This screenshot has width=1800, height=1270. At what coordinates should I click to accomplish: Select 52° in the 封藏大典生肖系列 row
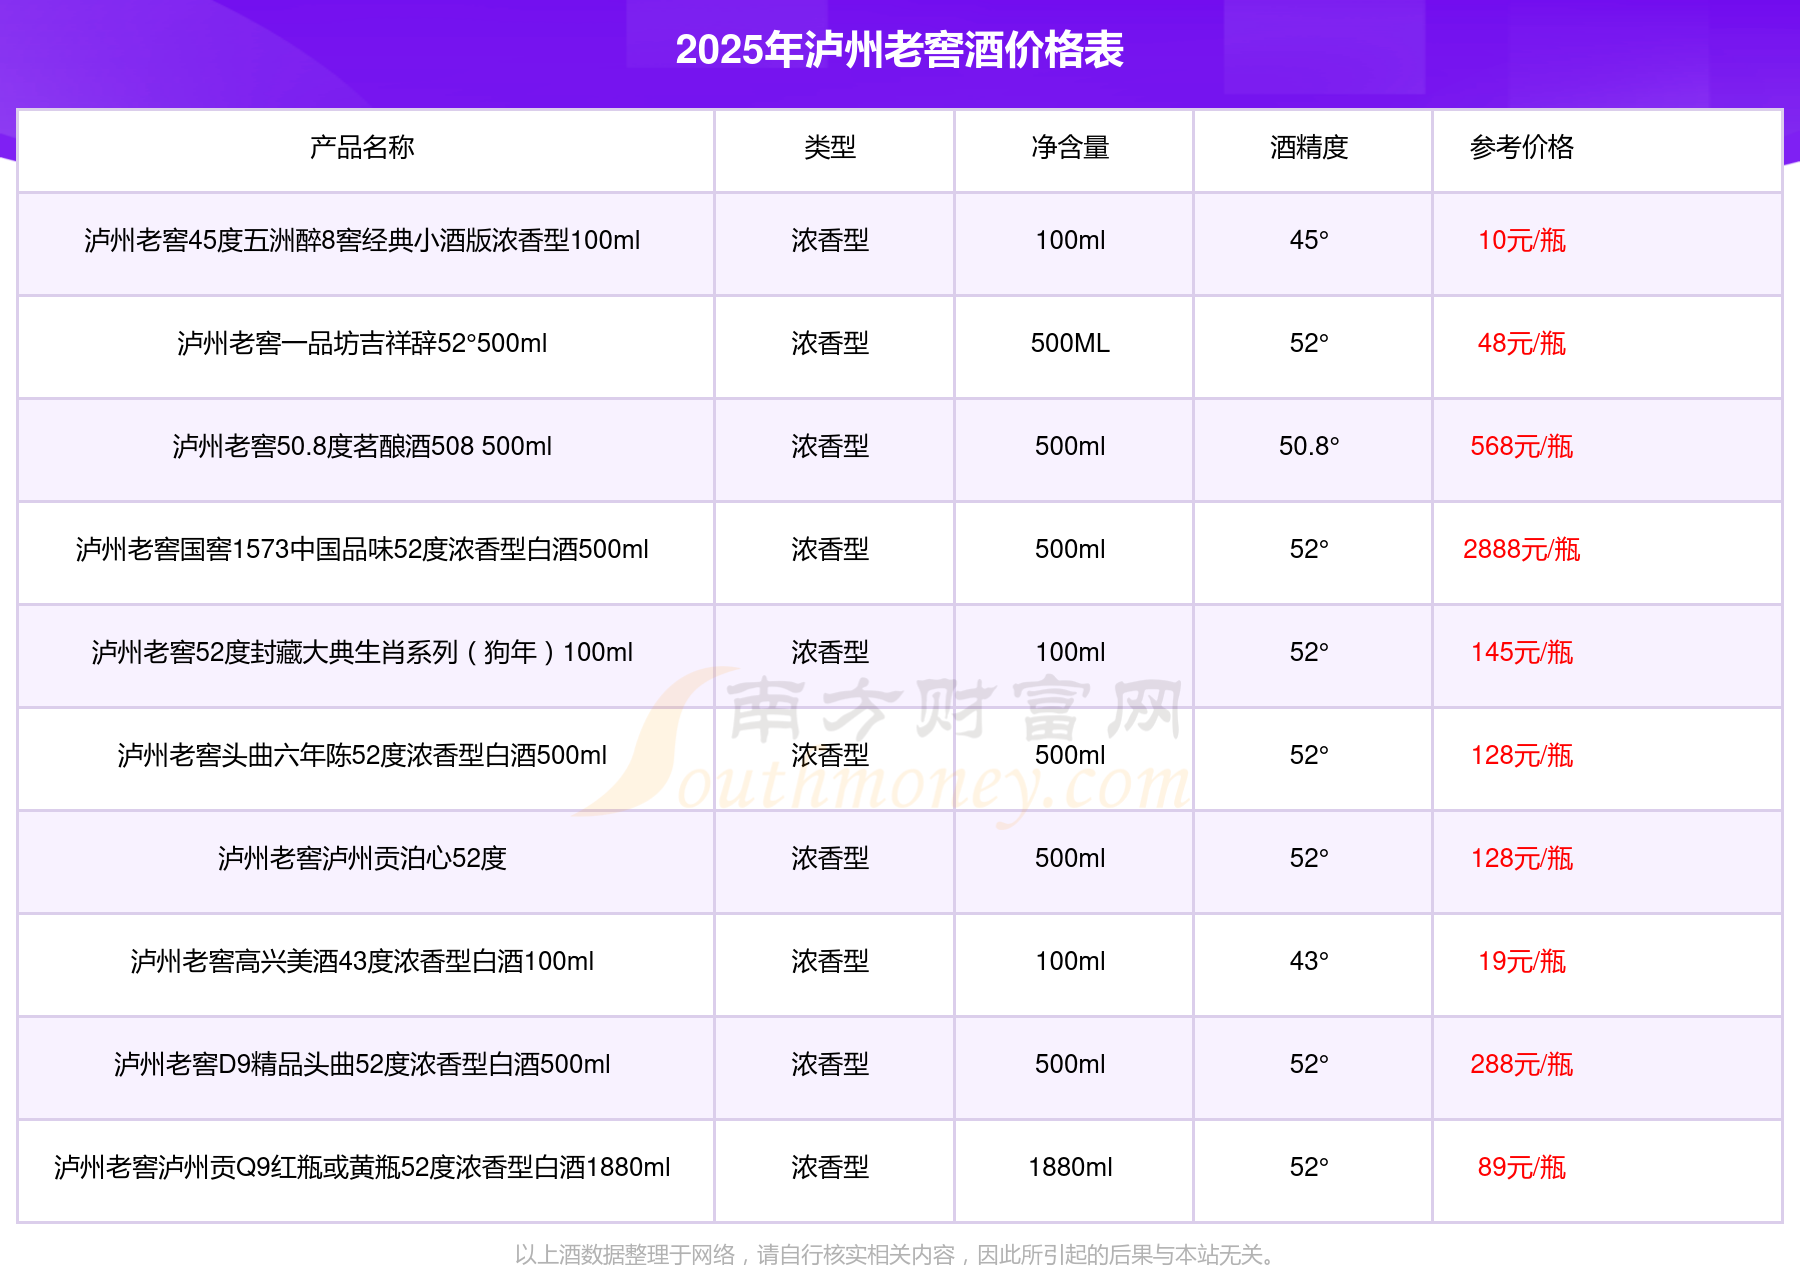[1309, 652]
